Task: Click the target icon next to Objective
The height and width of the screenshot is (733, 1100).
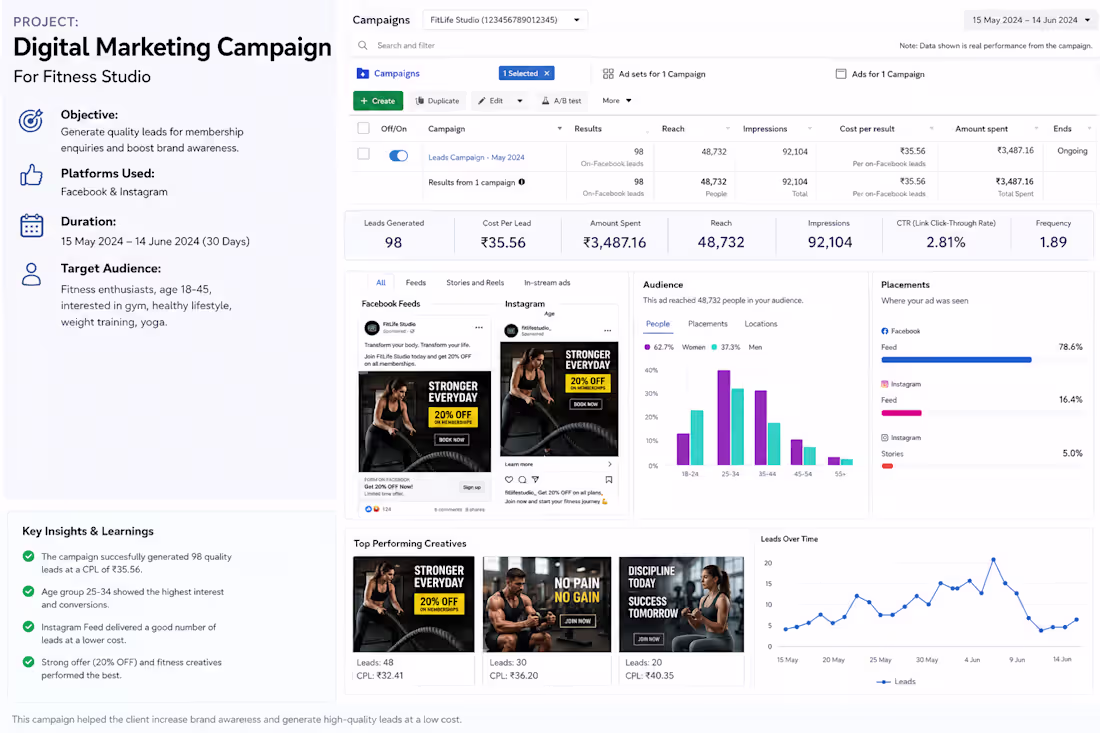Action: click(31, 121)
